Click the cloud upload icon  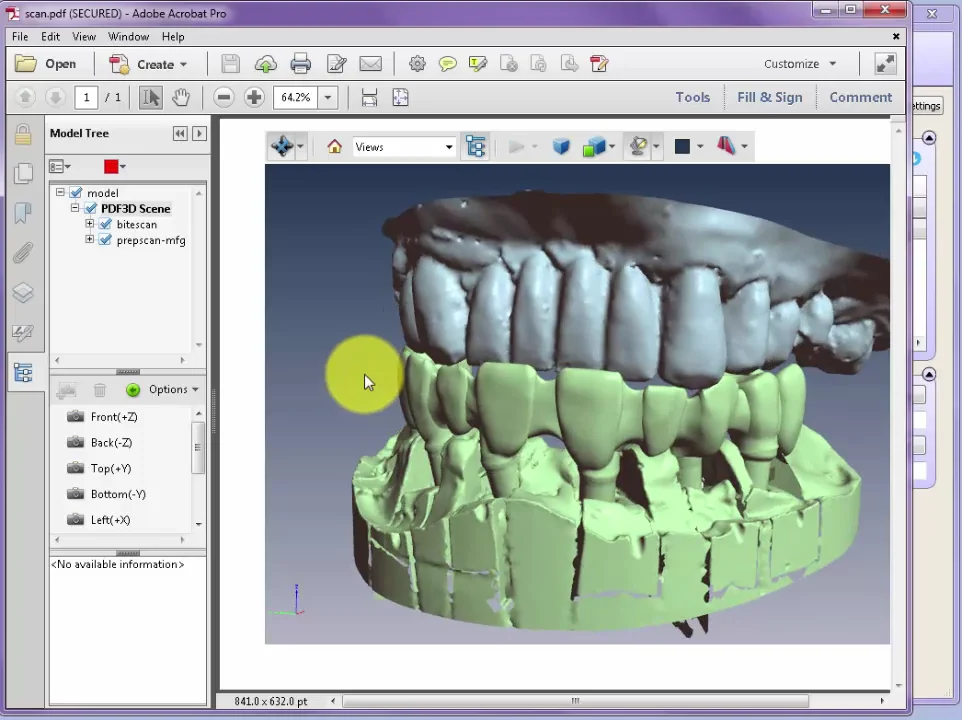[x=265, y=64]
